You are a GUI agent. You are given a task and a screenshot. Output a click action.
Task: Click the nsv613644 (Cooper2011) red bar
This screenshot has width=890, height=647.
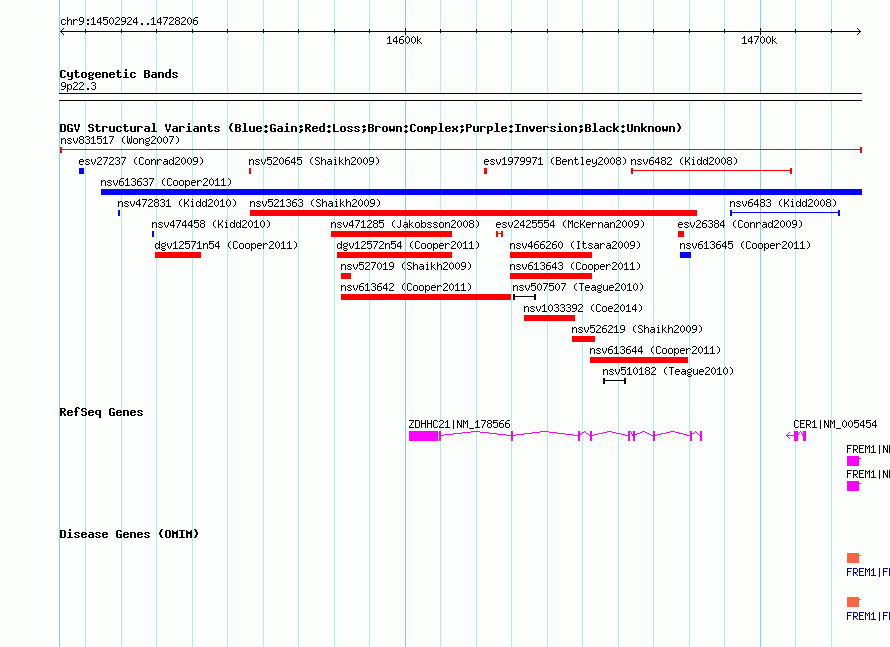click(x=639, y=360)
